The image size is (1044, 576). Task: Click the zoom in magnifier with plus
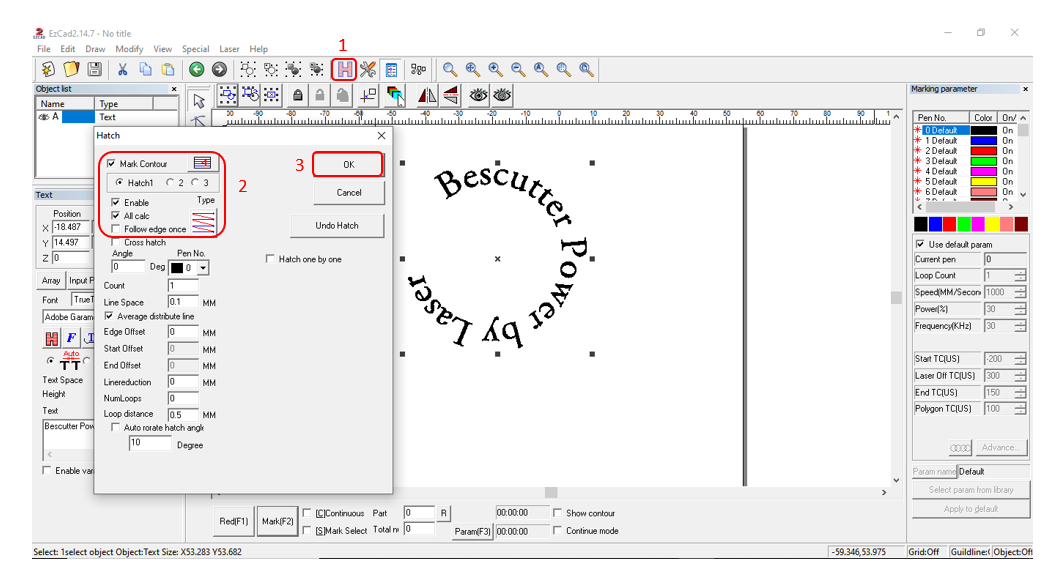(x=495, y=69)
